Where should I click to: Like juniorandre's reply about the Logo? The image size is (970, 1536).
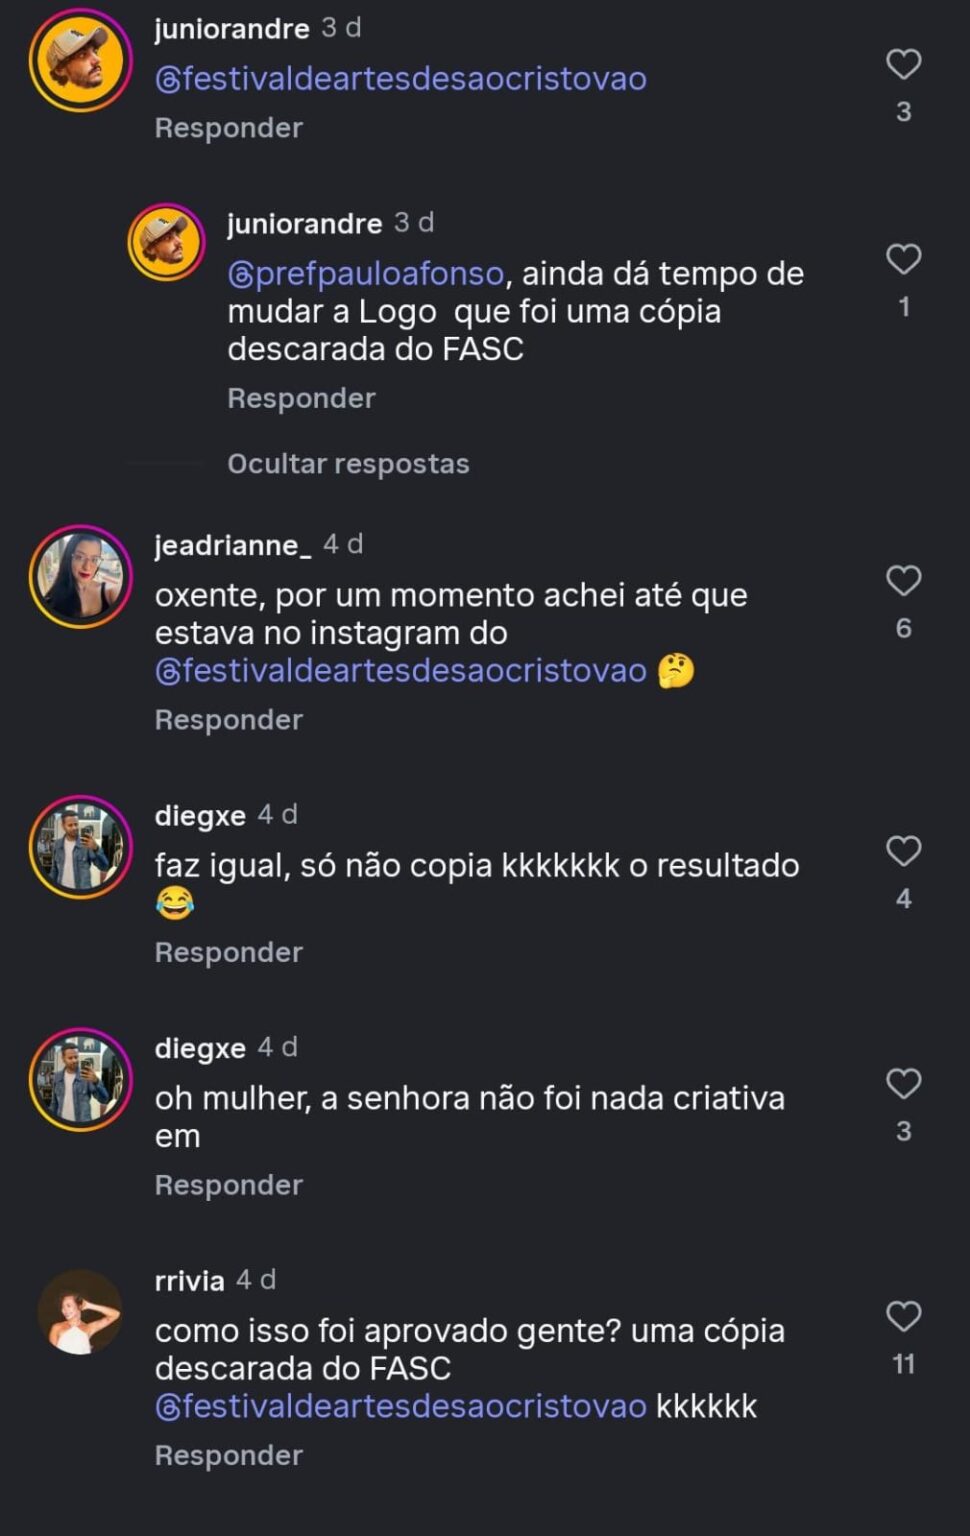pos(903,260)
